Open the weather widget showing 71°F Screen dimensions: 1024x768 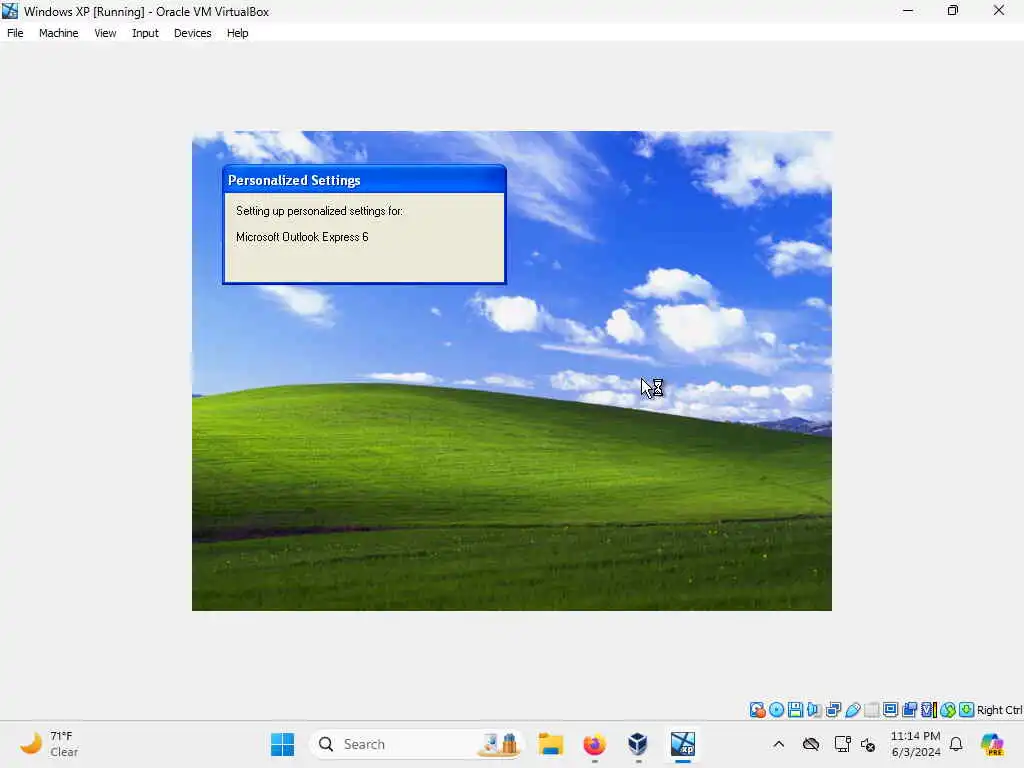click(x=49, y=744)
